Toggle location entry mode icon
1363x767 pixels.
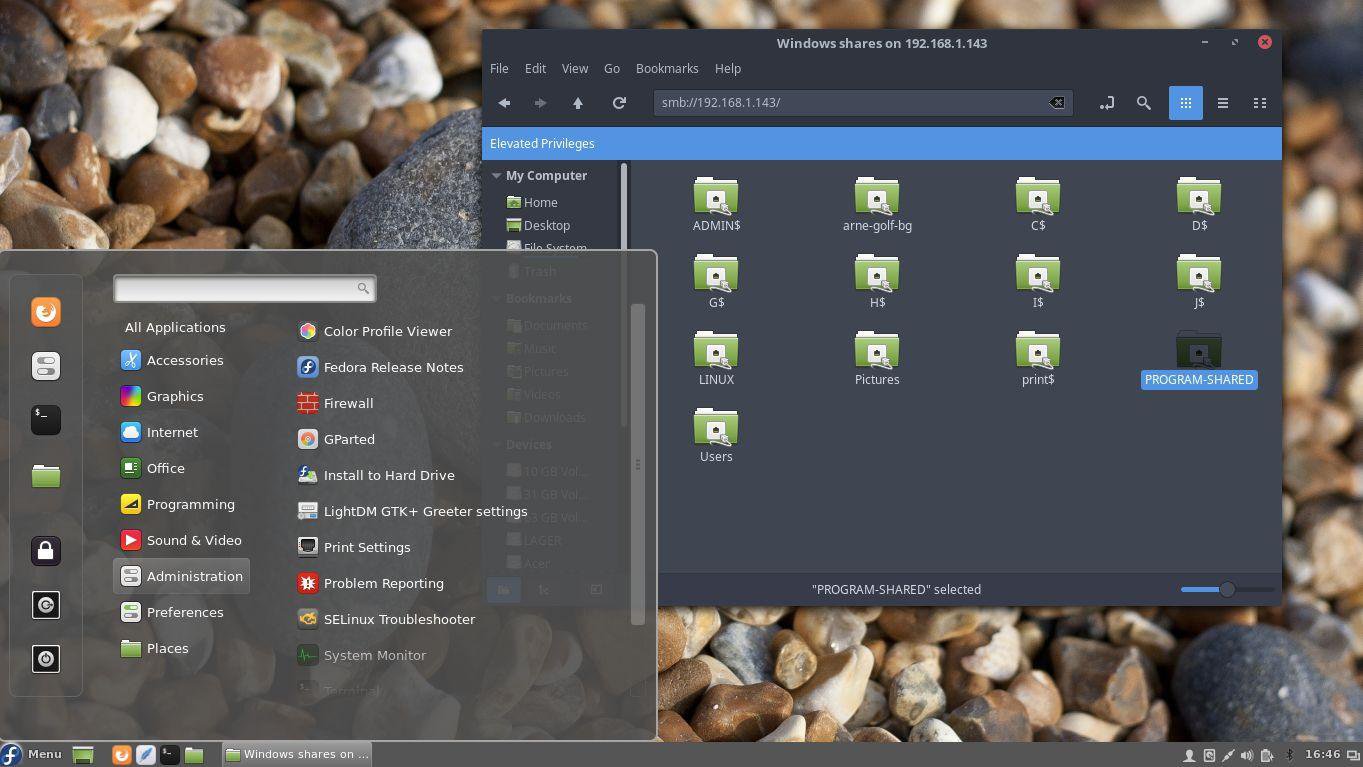pyautogui.click(x=1107, y=103)
